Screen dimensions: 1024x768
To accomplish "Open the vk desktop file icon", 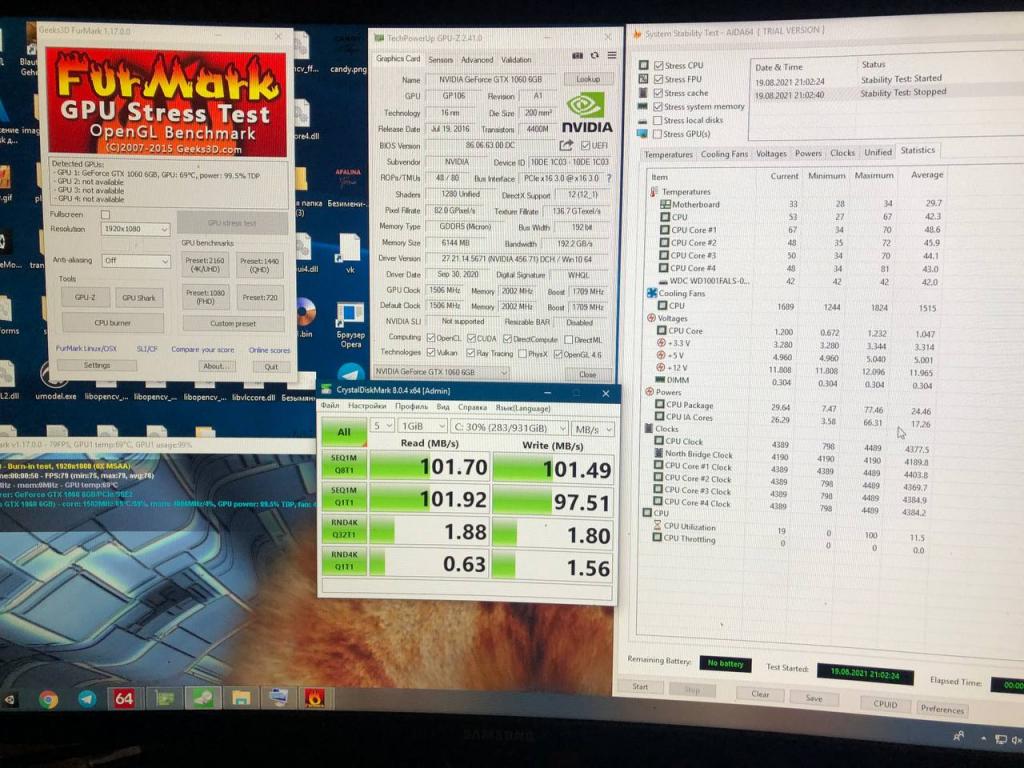I will 349,253.
